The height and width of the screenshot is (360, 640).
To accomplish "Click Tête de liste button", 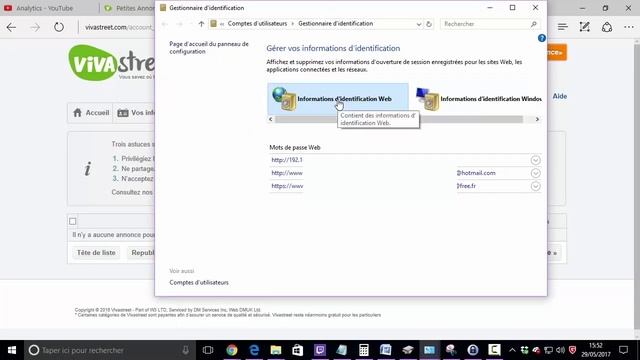I will click(x=96, y=253).
